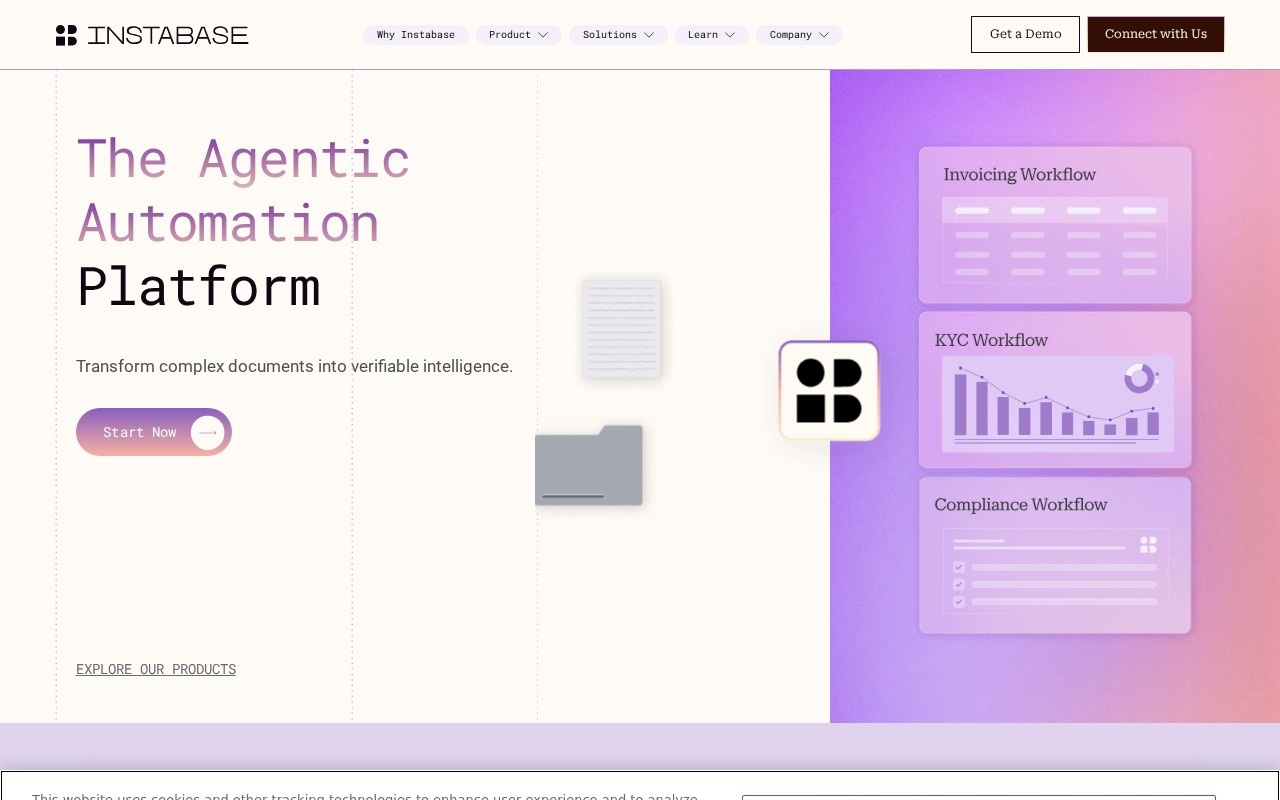The height and width of the screenshot is (800, 1280).
Task: Click the document page icon illustration
Action: tap(622, 328)
